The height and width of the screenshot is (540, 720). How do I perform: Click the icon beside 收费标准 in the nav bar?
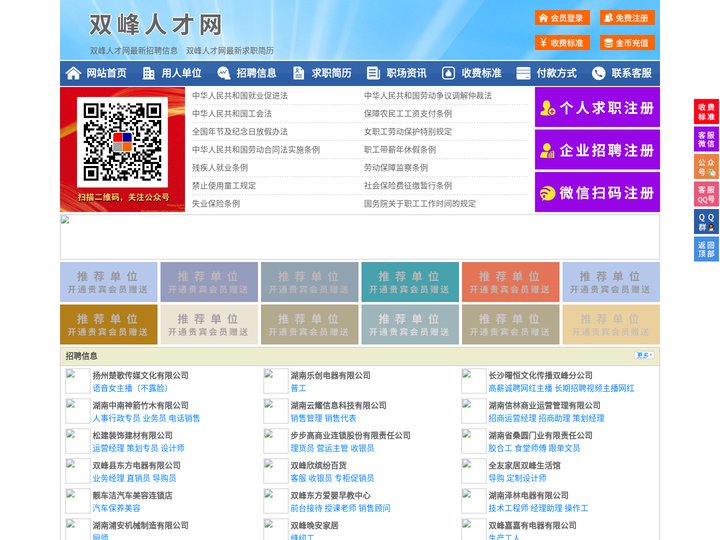[448, 73]
